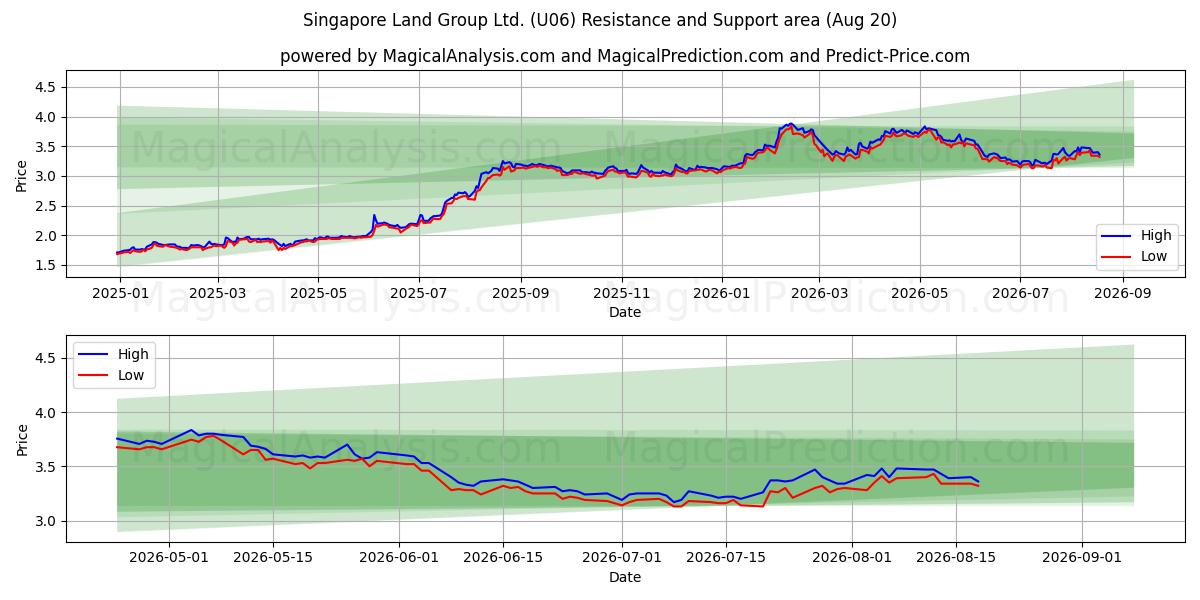Click the '2025-09' tick on upper chart

(521, 294)
